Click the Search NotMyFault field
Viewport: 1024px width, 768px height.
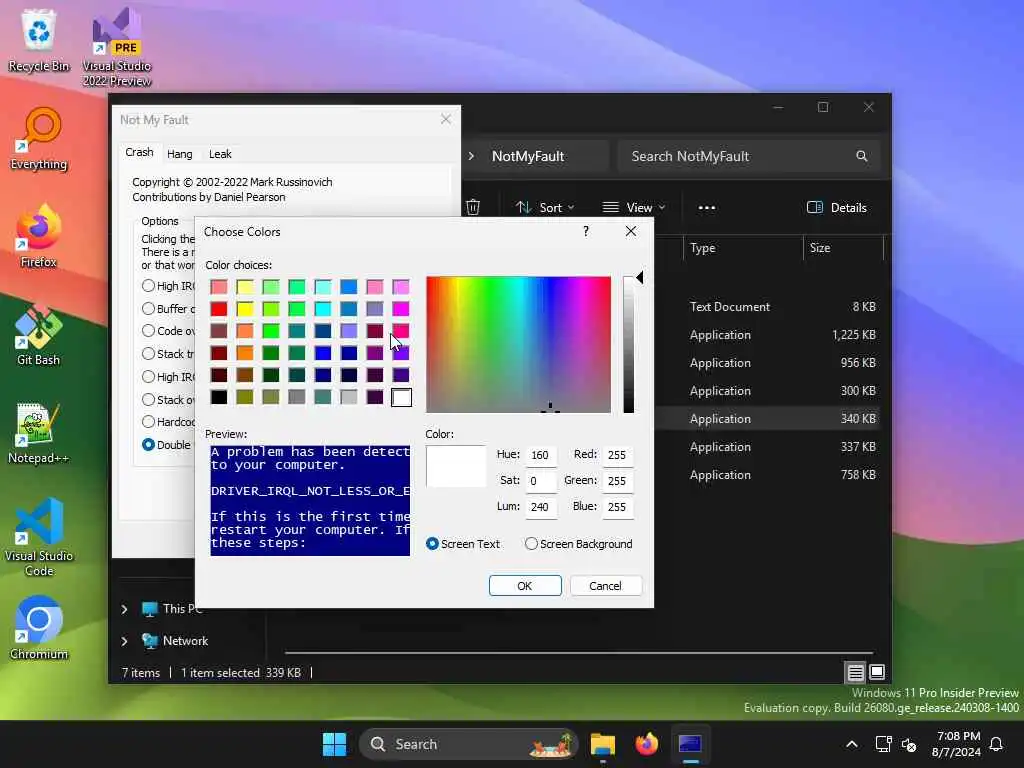pyautogui.click(x=749, y=156)
